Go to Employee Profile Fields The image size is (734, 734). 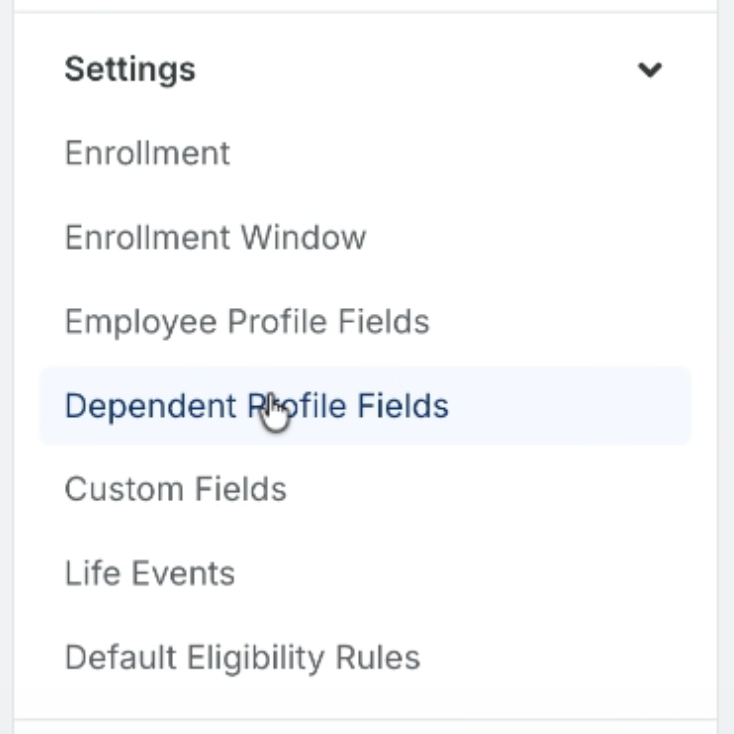pyautogui.click(x=247, y=322)
